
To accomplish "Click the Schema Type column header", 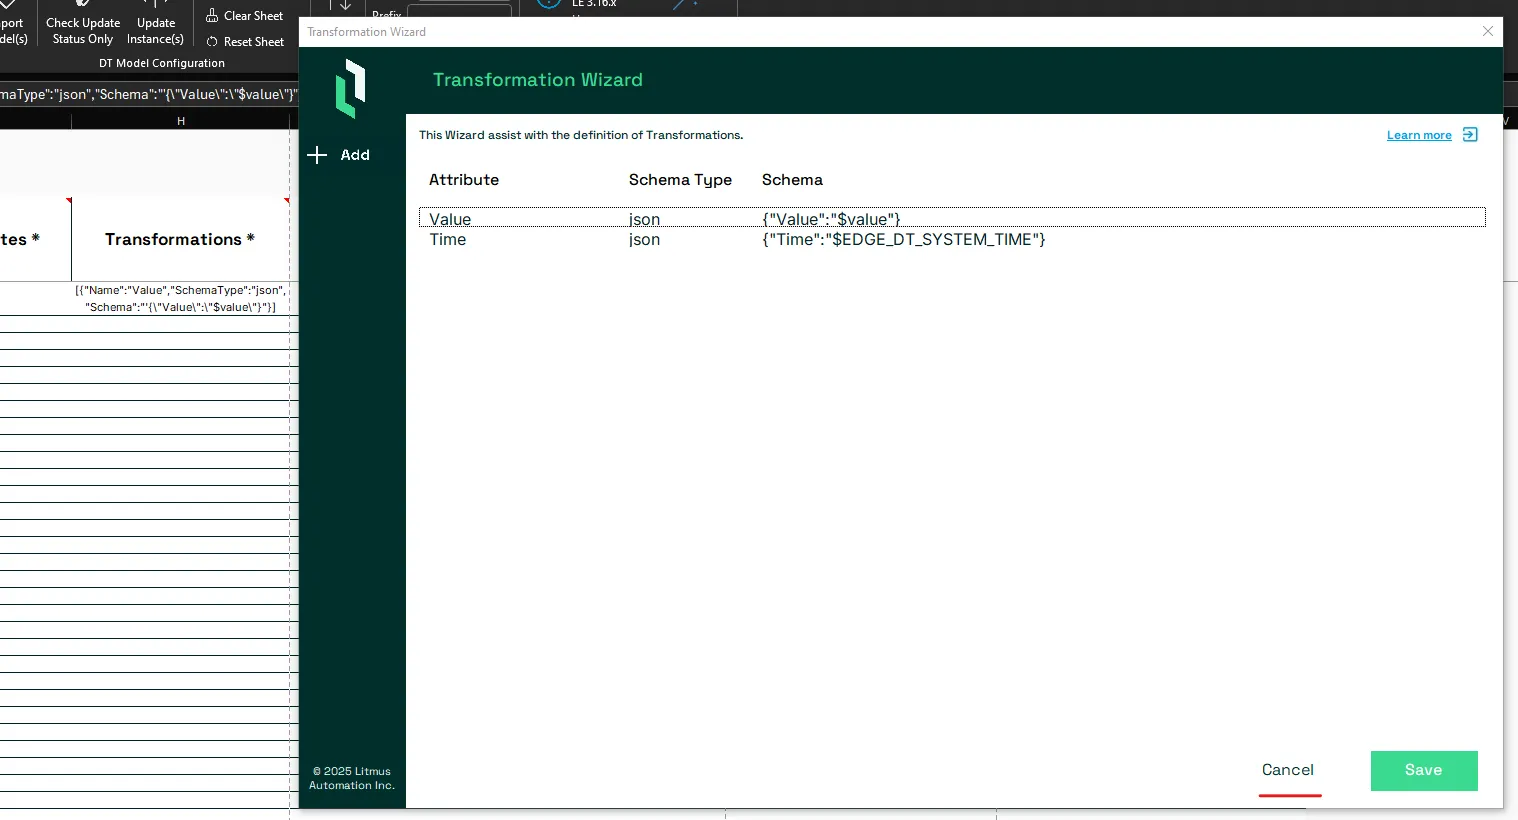I will click(x=680, y=180).
